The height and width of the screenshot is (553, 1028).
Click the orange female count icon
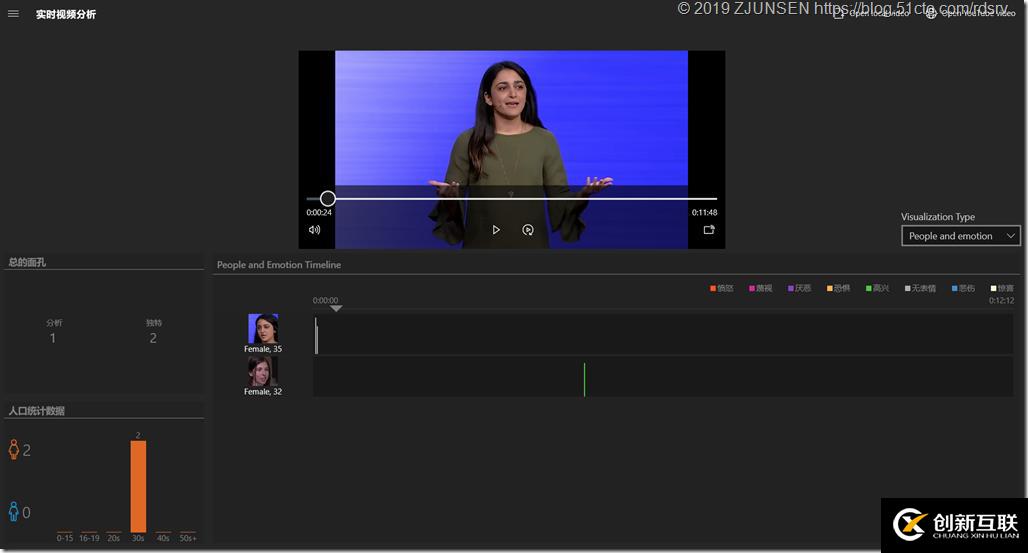click(14, 449)
